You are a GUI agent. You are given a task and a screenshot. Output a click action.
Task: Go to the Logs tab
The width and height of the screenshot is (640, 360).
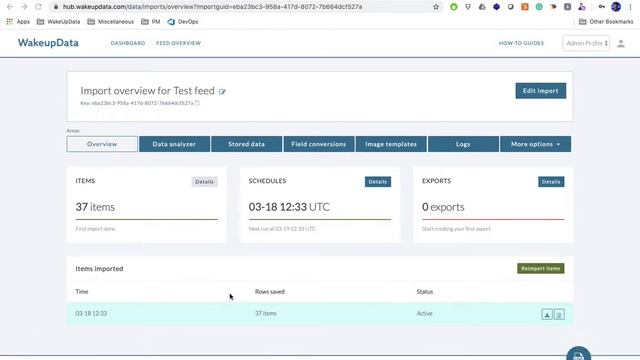[x=463, y=144]
